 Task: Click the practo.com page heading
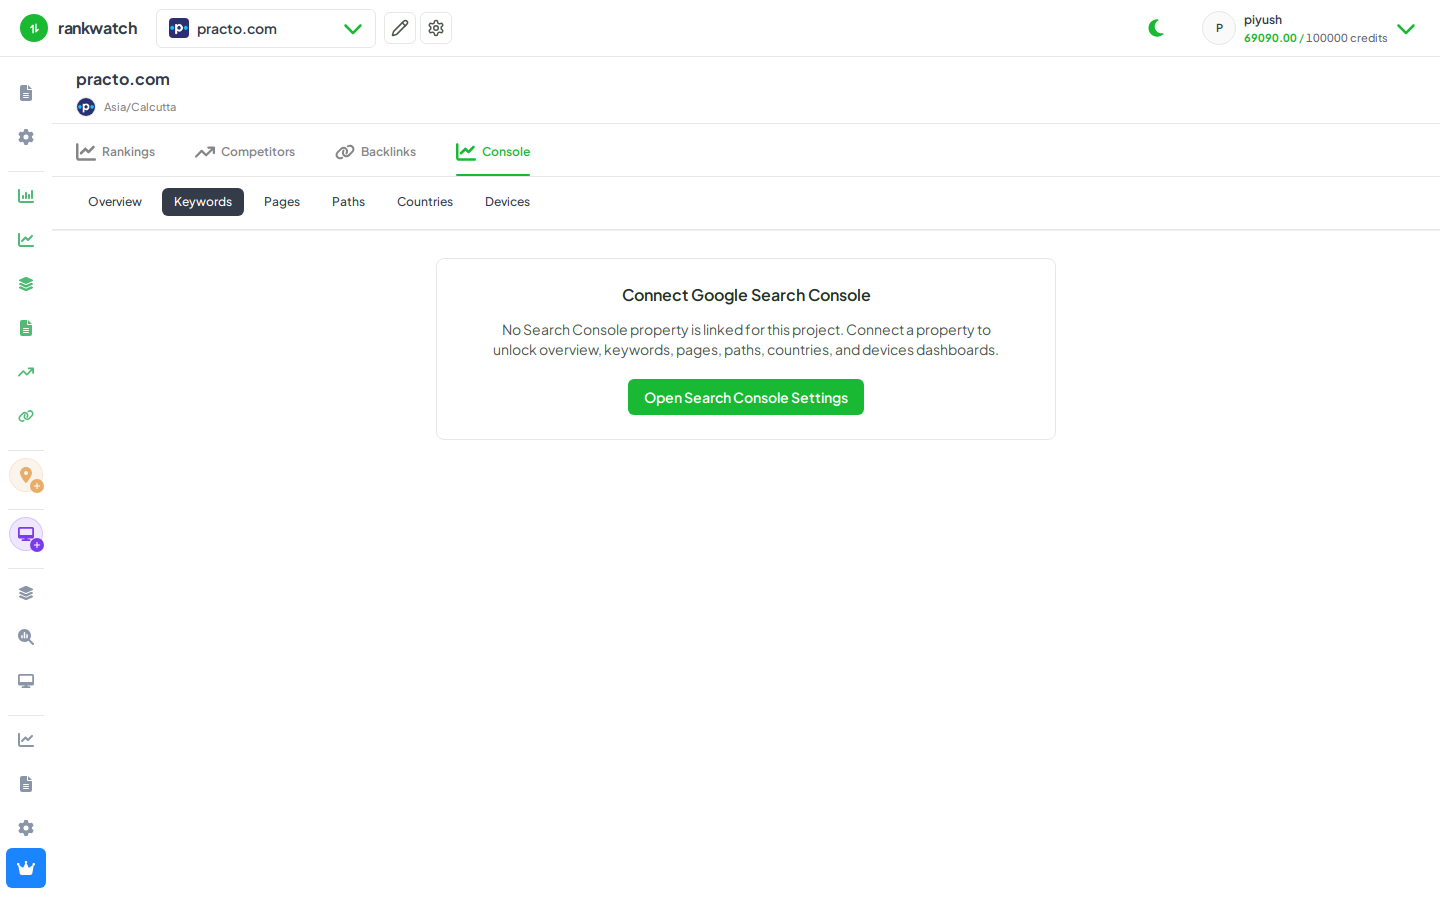123,79
